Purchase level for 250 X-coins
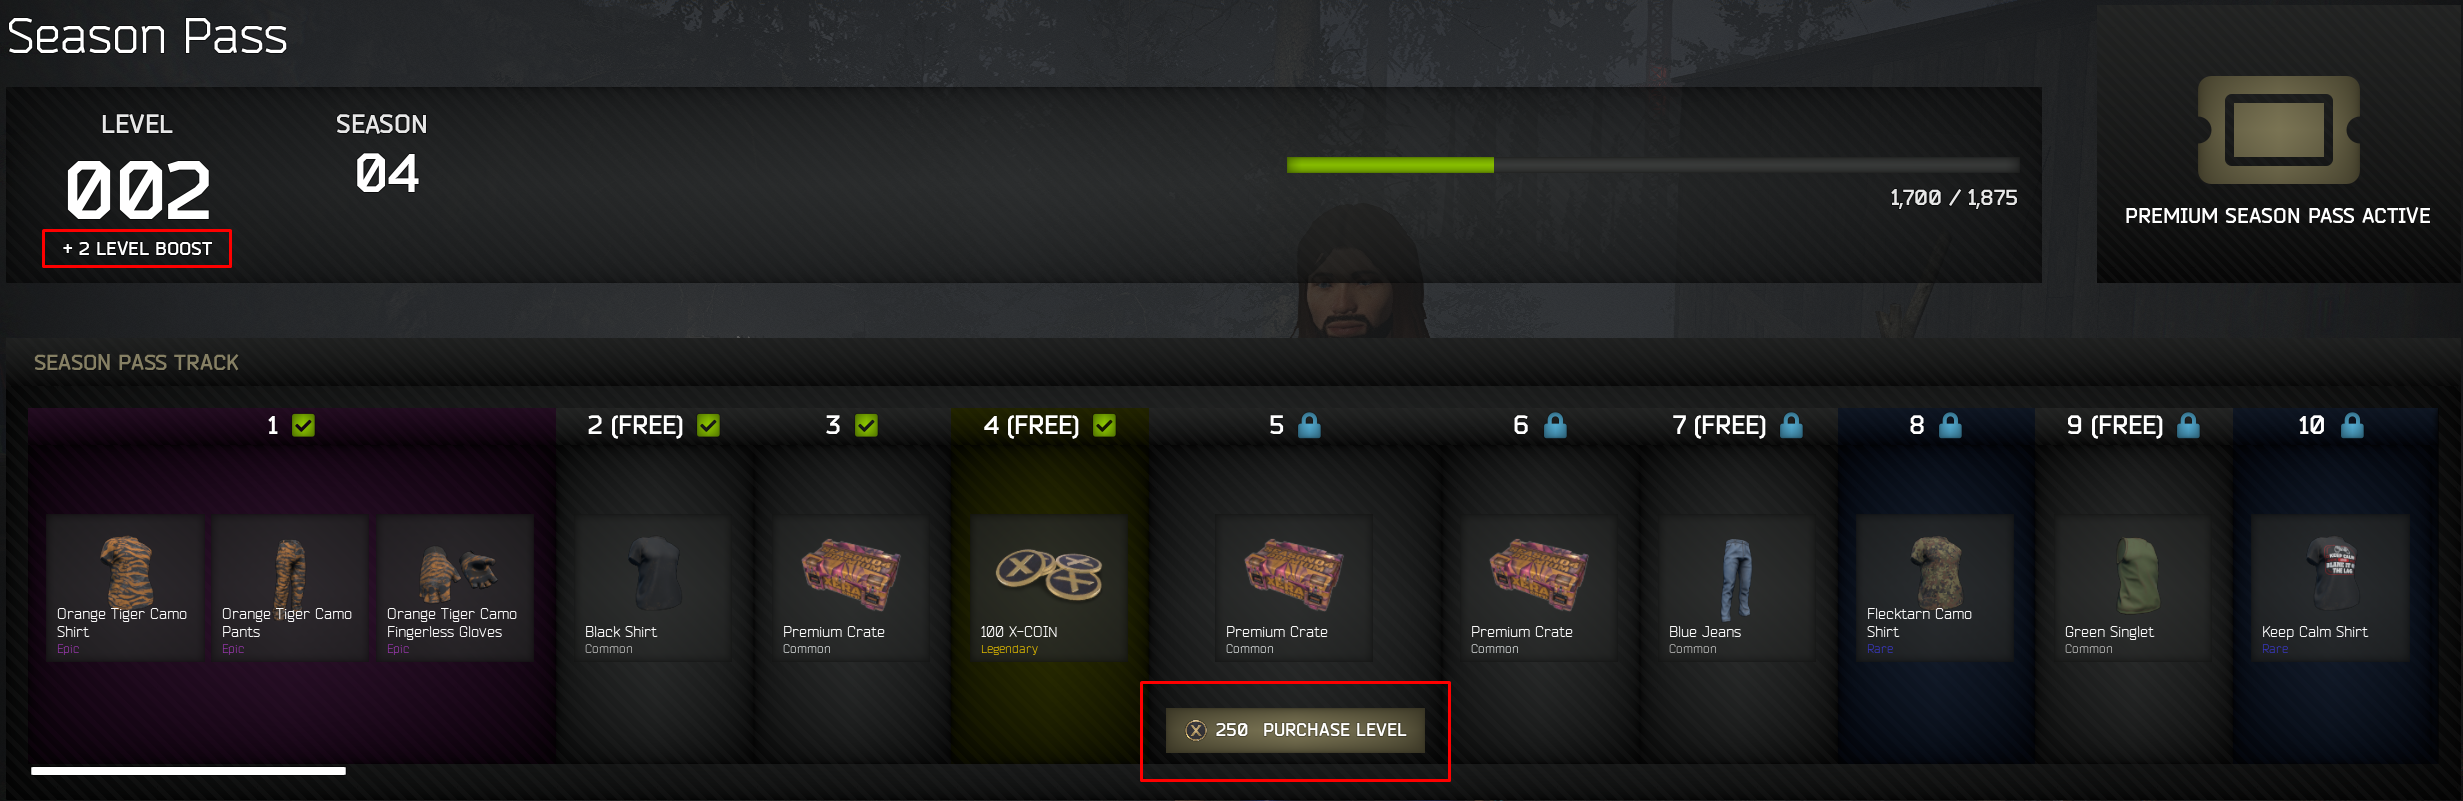 click(1295, 730)
